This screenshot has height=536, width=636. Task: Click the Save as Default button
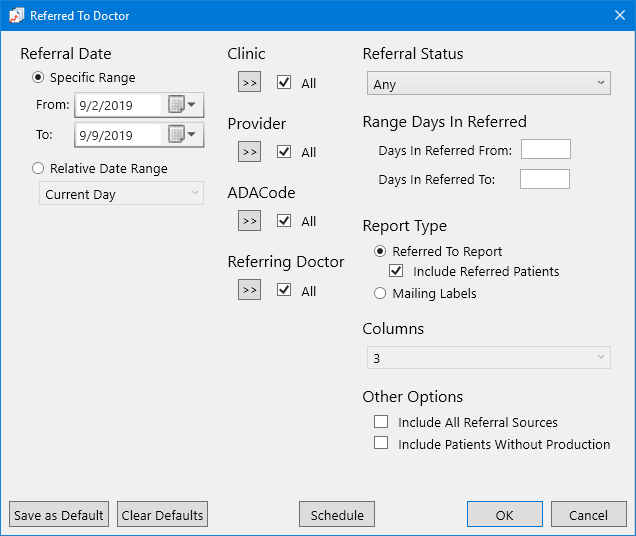[x=59, y=515]
